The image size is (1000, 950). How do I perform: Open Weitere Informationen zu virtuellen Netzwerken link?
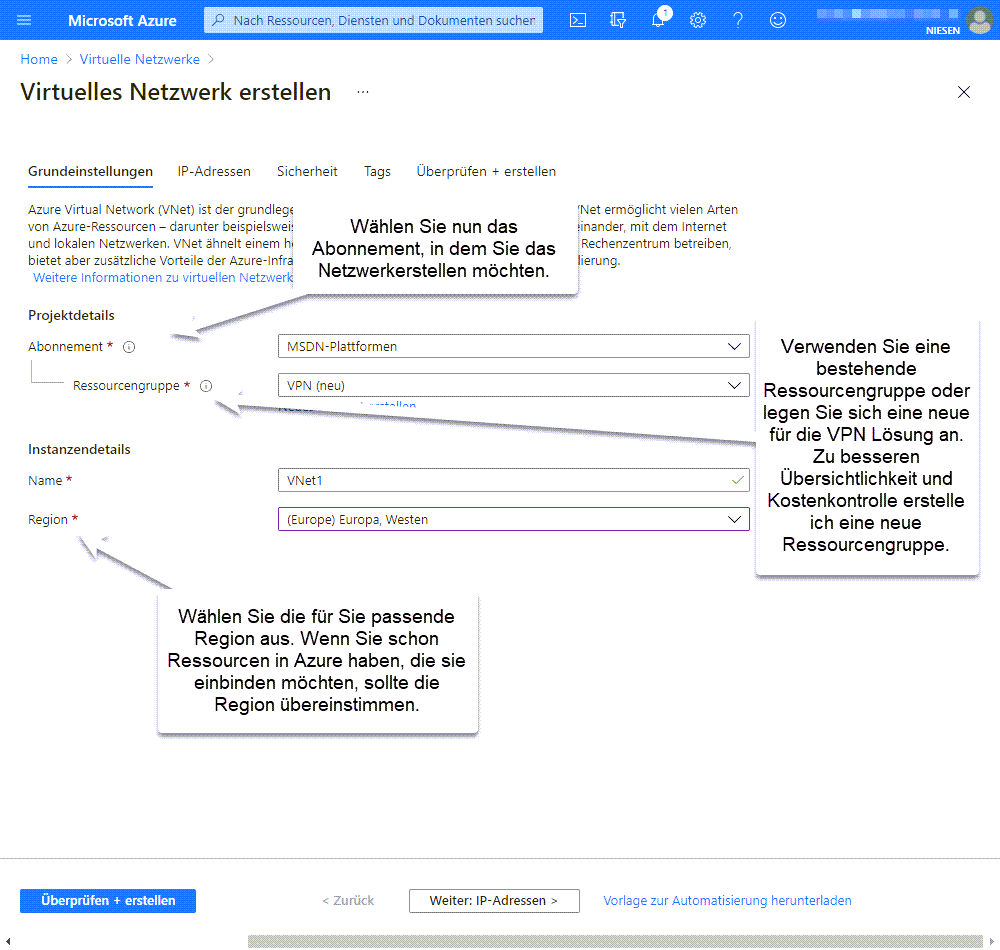click(163, 277)
